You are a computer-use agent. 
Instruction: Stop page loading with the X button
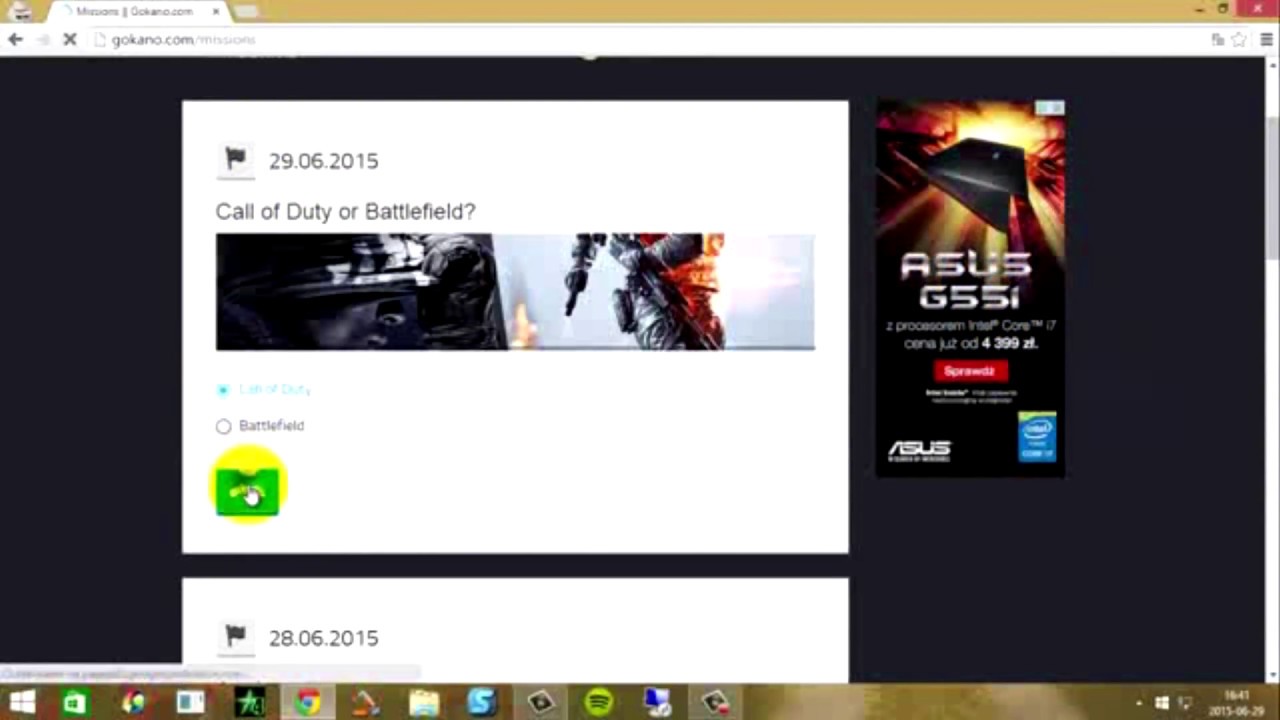pyautogui.click(x=69, y=39)
